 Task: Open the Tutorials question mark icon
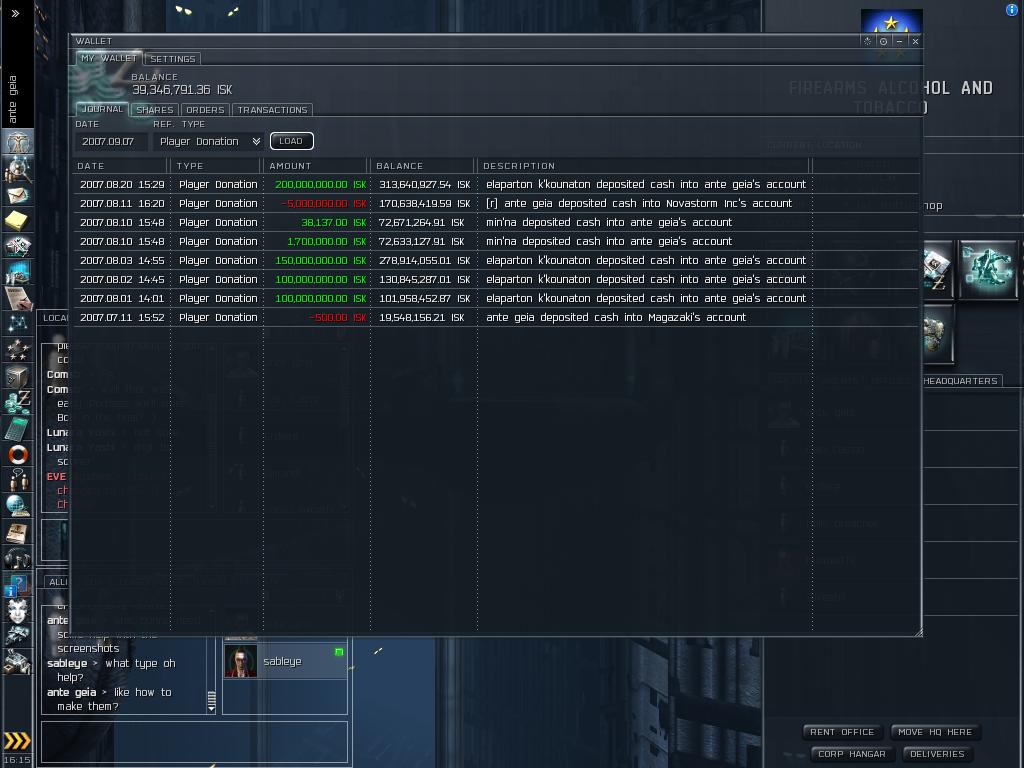tap(18, 584)
